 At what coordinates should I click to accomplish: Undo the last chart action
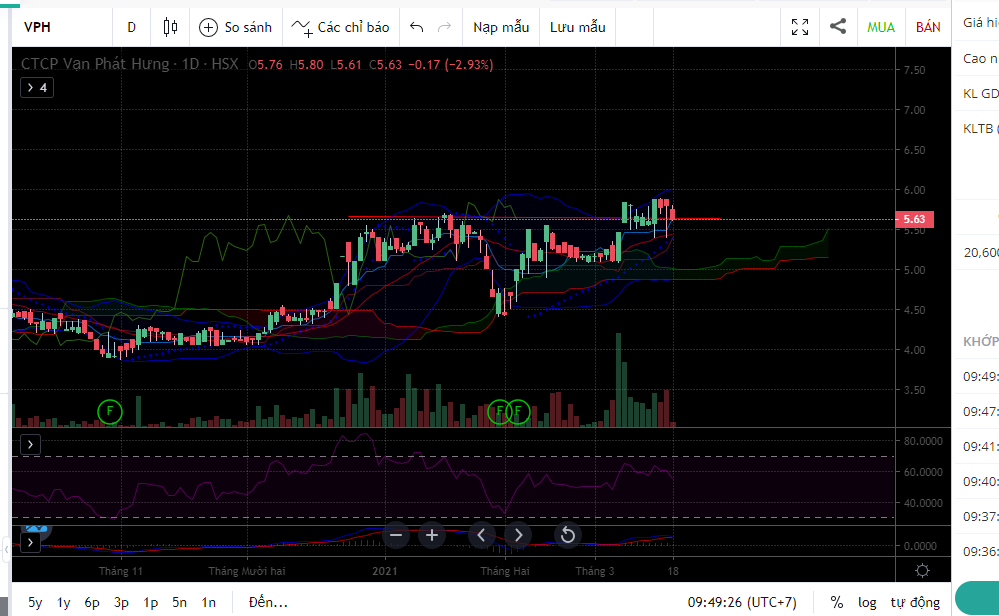coord(417,27)
